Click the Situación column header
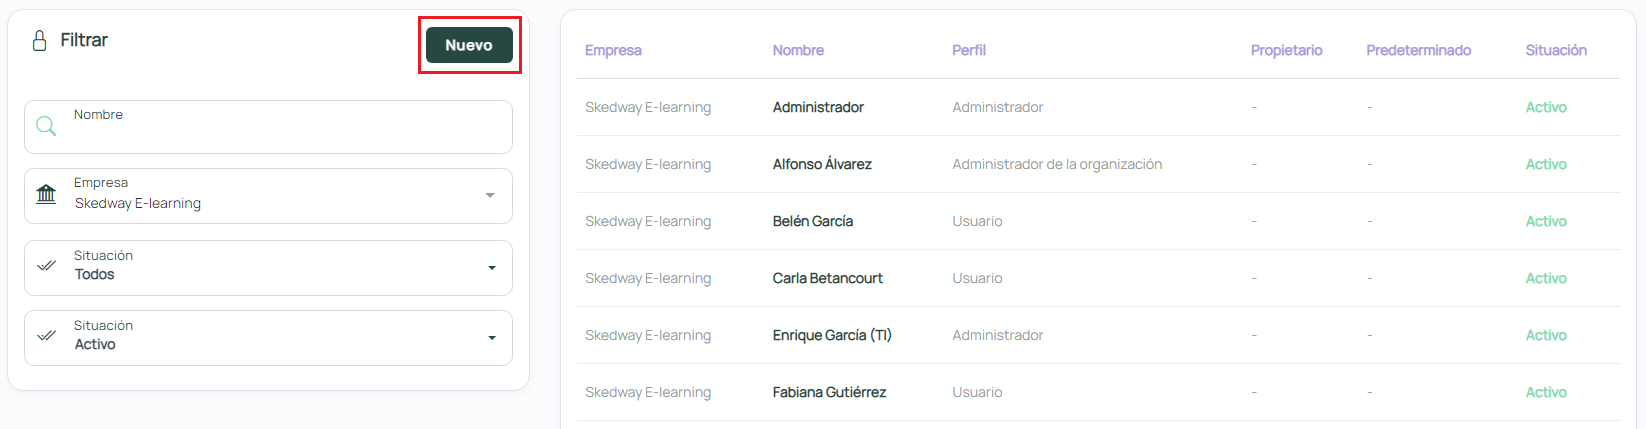This screenshot has width=1646, height=429. pyautogui.click(x=1555, y=50)
